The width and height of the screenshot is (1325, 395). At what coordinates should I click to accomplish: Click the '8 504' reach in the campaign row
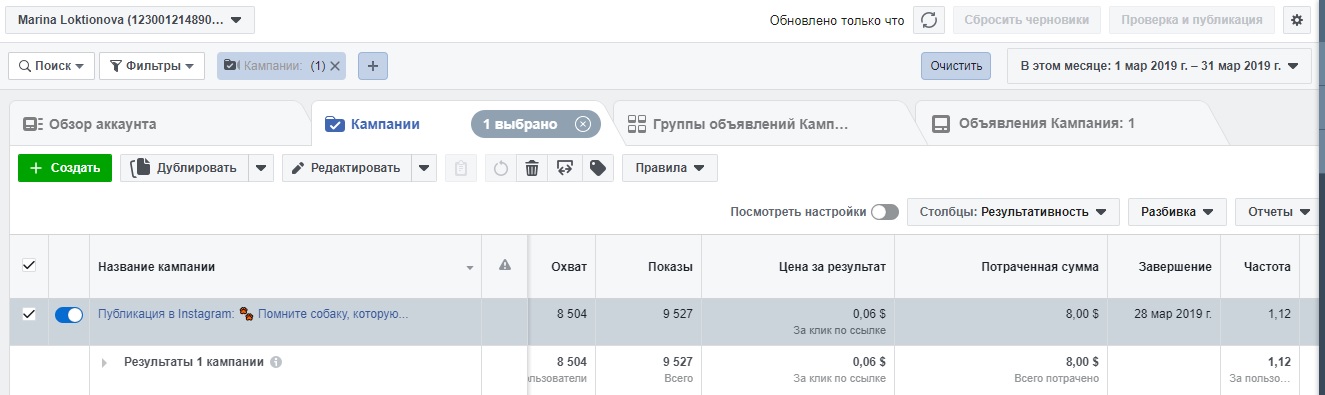click(572, 313)
